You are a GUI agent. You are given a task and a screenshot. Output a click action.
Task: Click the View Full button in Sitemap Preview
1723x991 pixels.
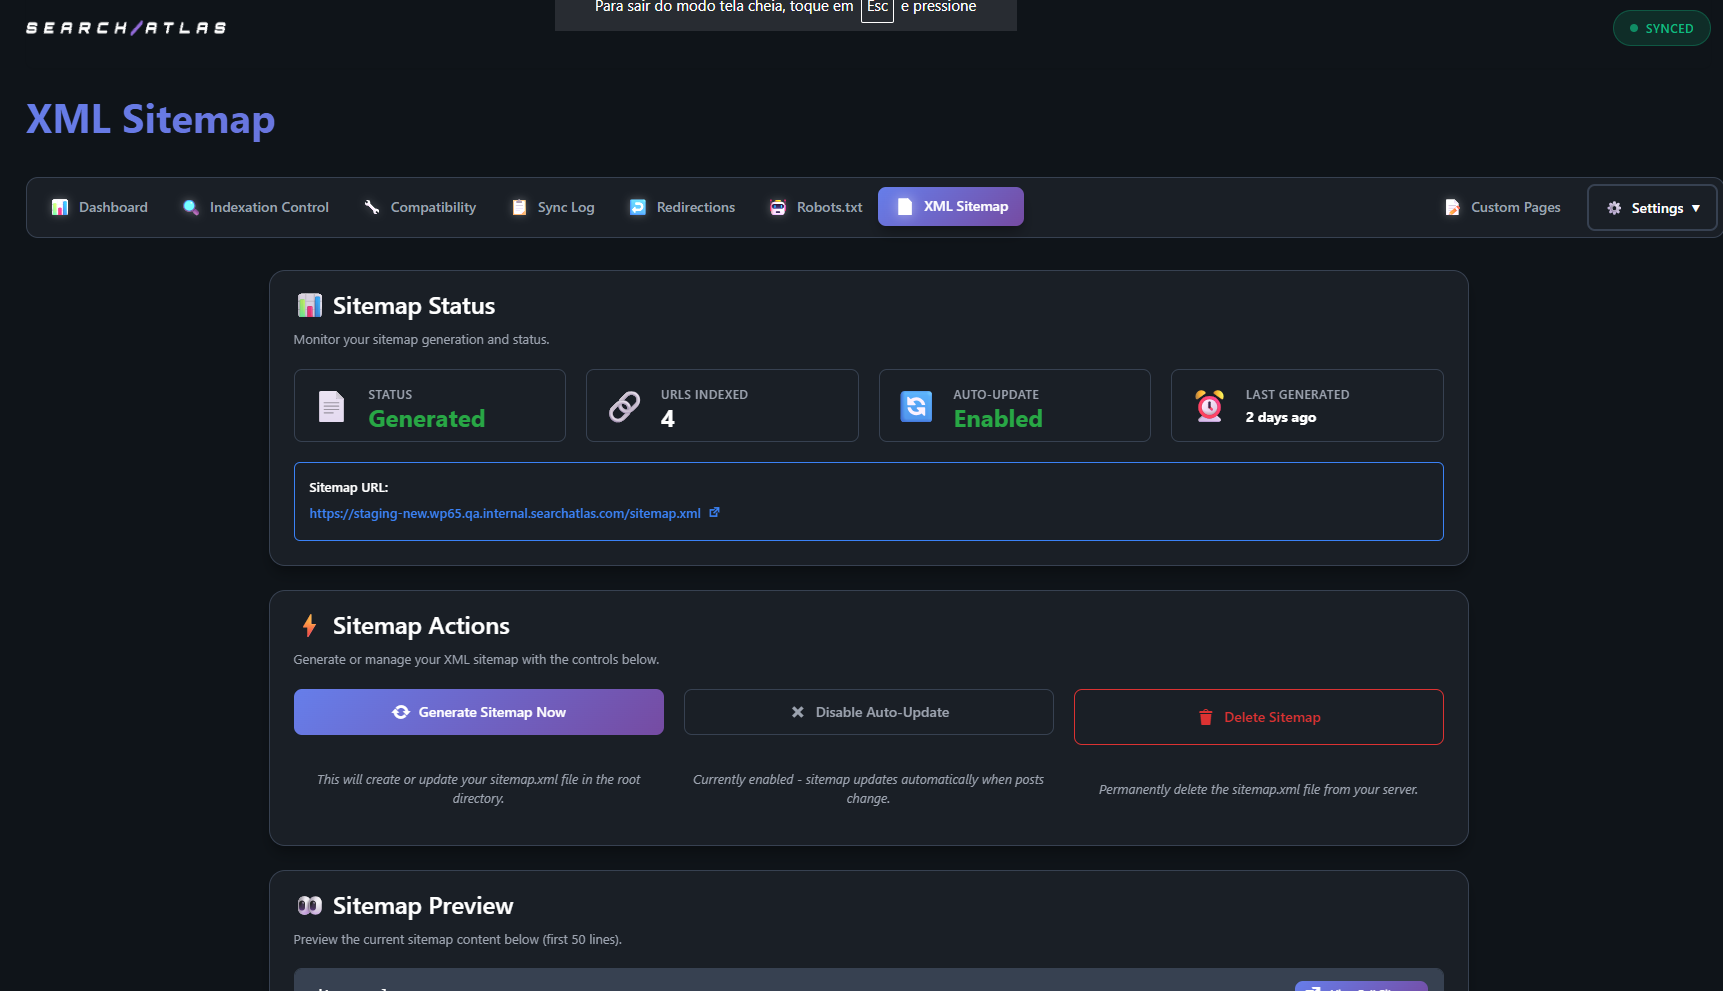[1360, 987]
